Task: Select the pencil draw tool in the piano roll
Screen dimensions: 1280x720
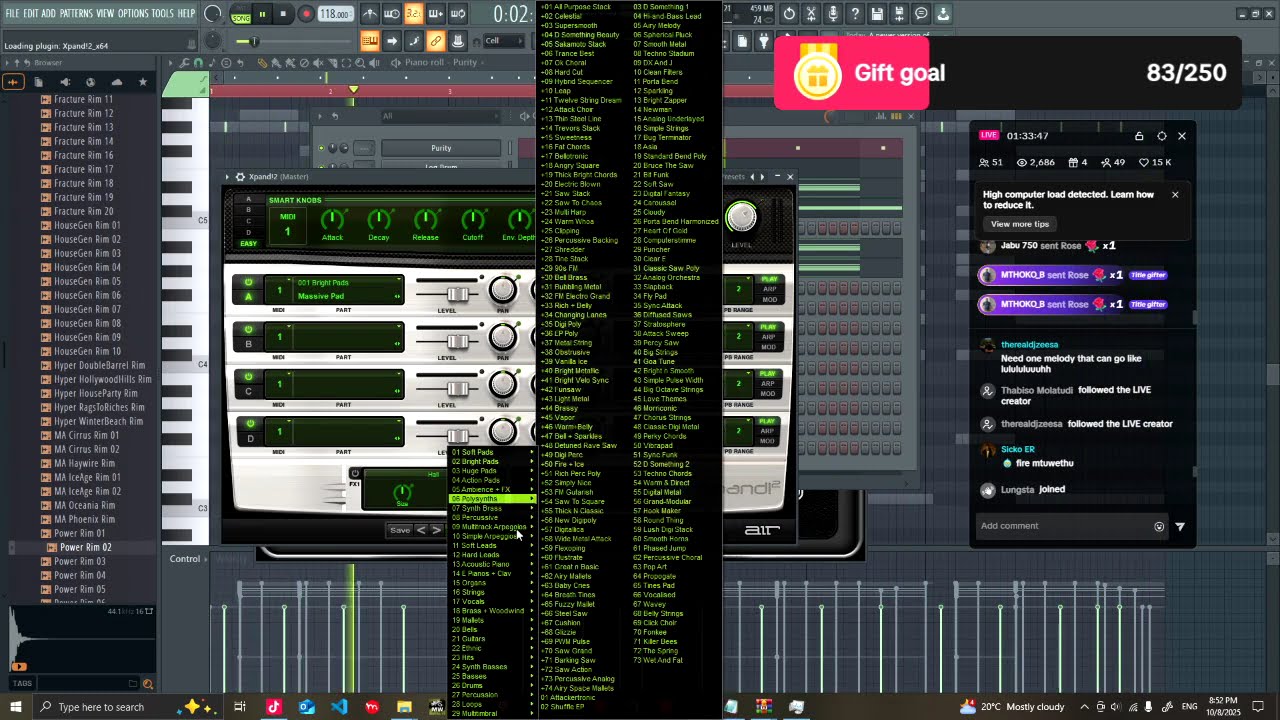Action: pyautogui.click(x=262, y=63)
